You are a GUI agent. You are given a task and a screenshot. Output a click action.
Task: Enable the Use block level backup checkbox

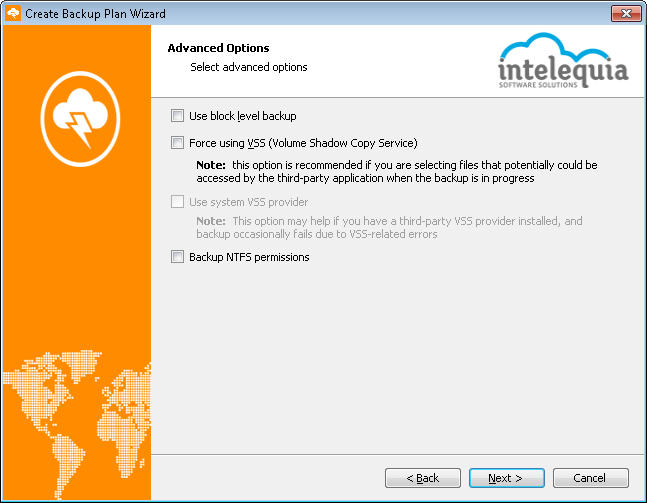(x=177, y=116)
